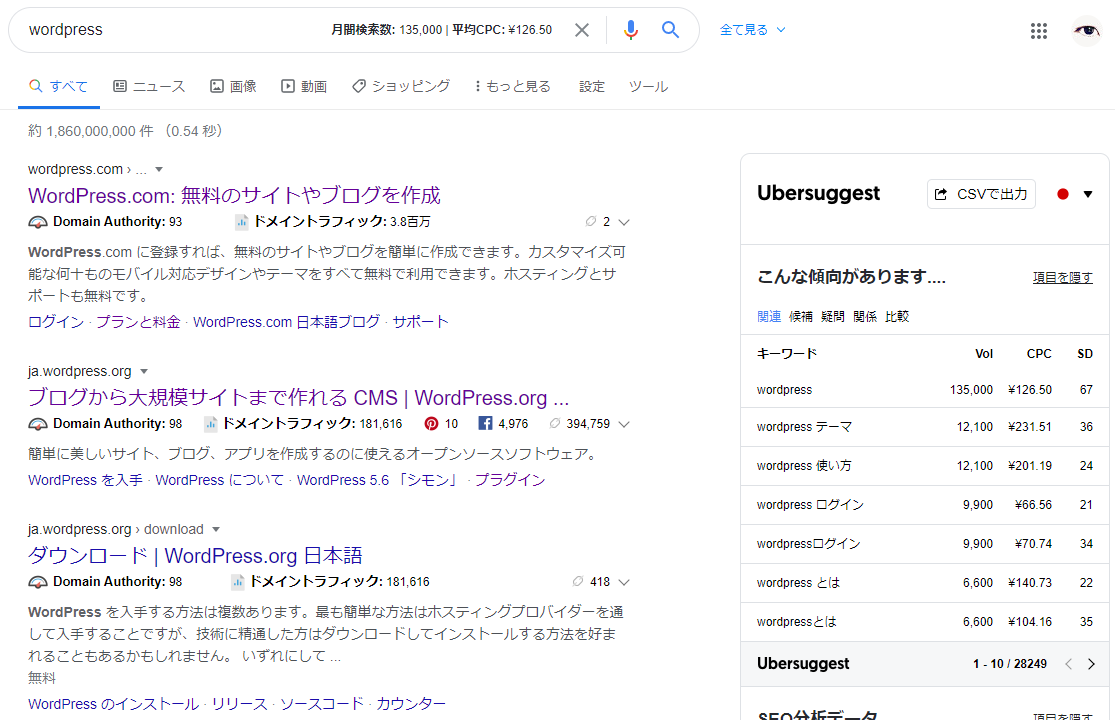The image size is (1115, 720).
Task: Submit search using the magnifier icon
Action: click(x=670, y=30)
